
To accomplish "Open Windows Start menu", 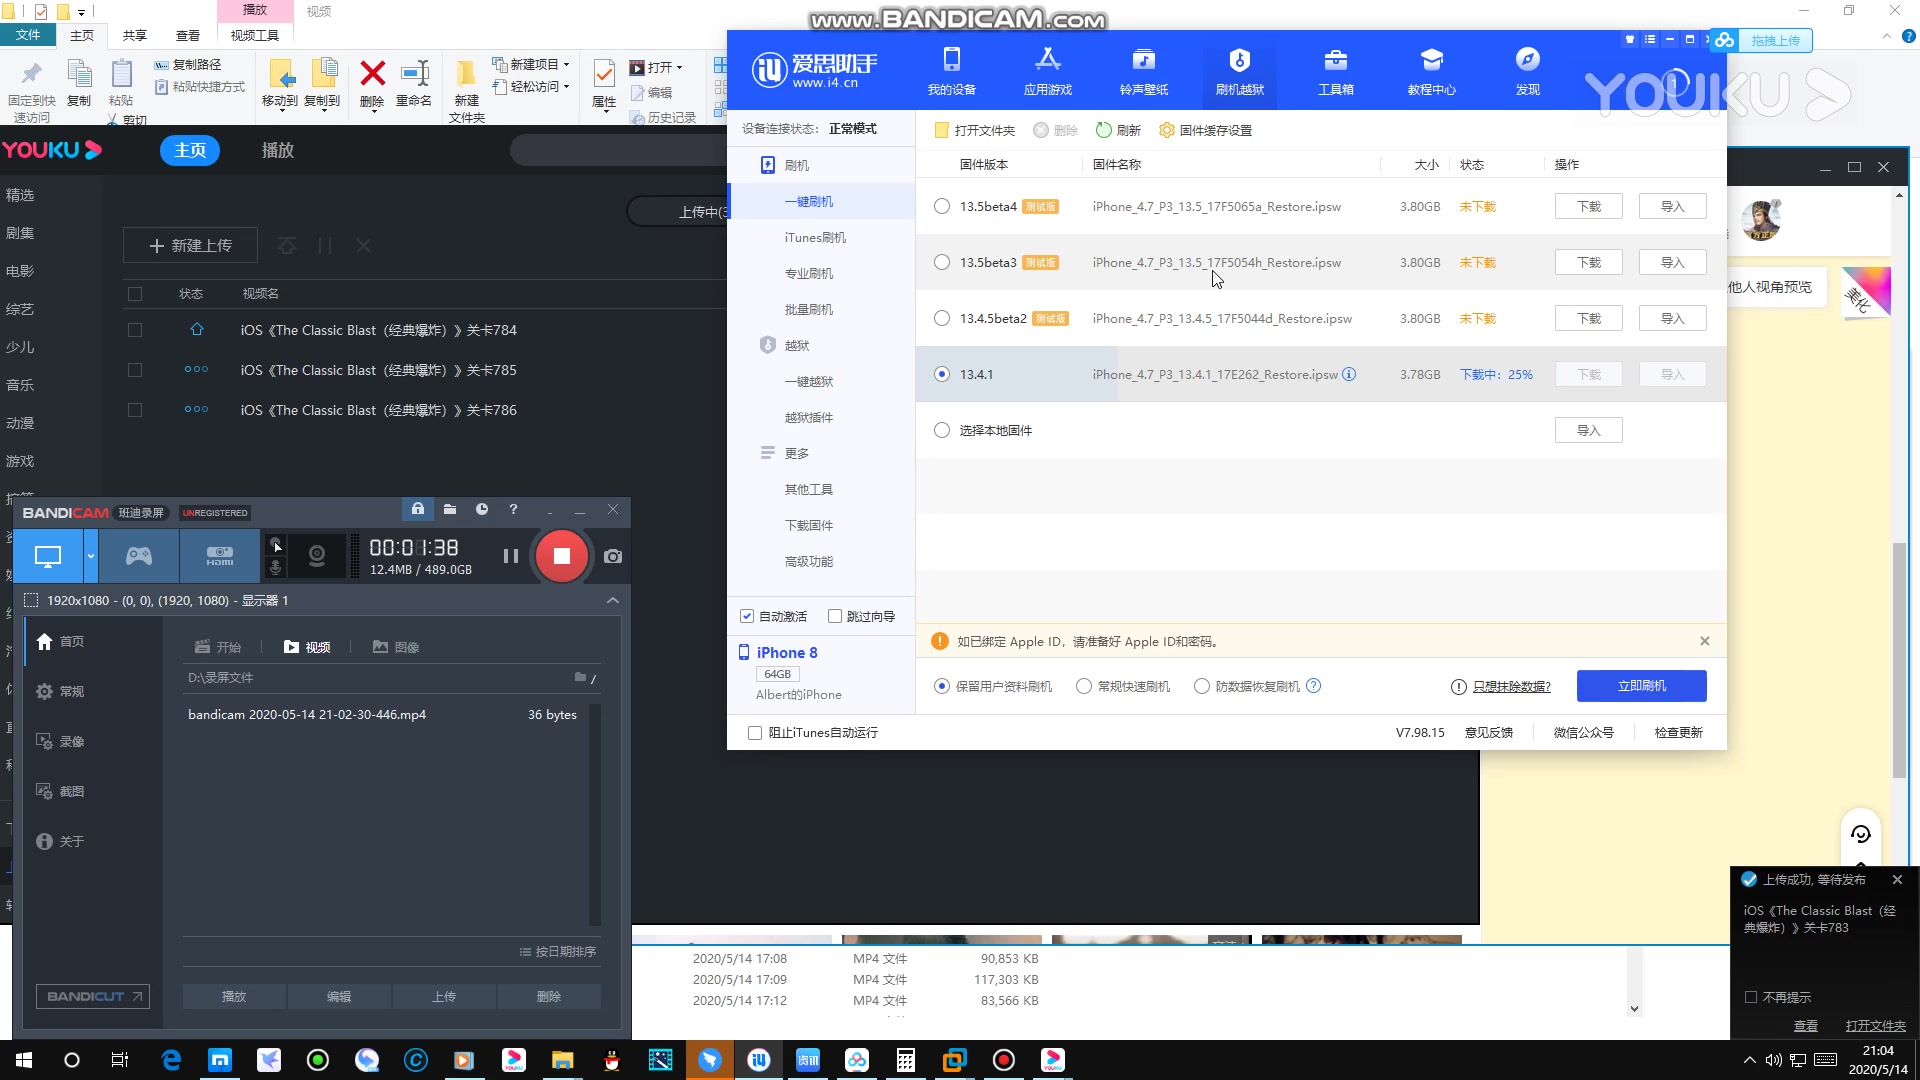I will [x=24, y=1060].
